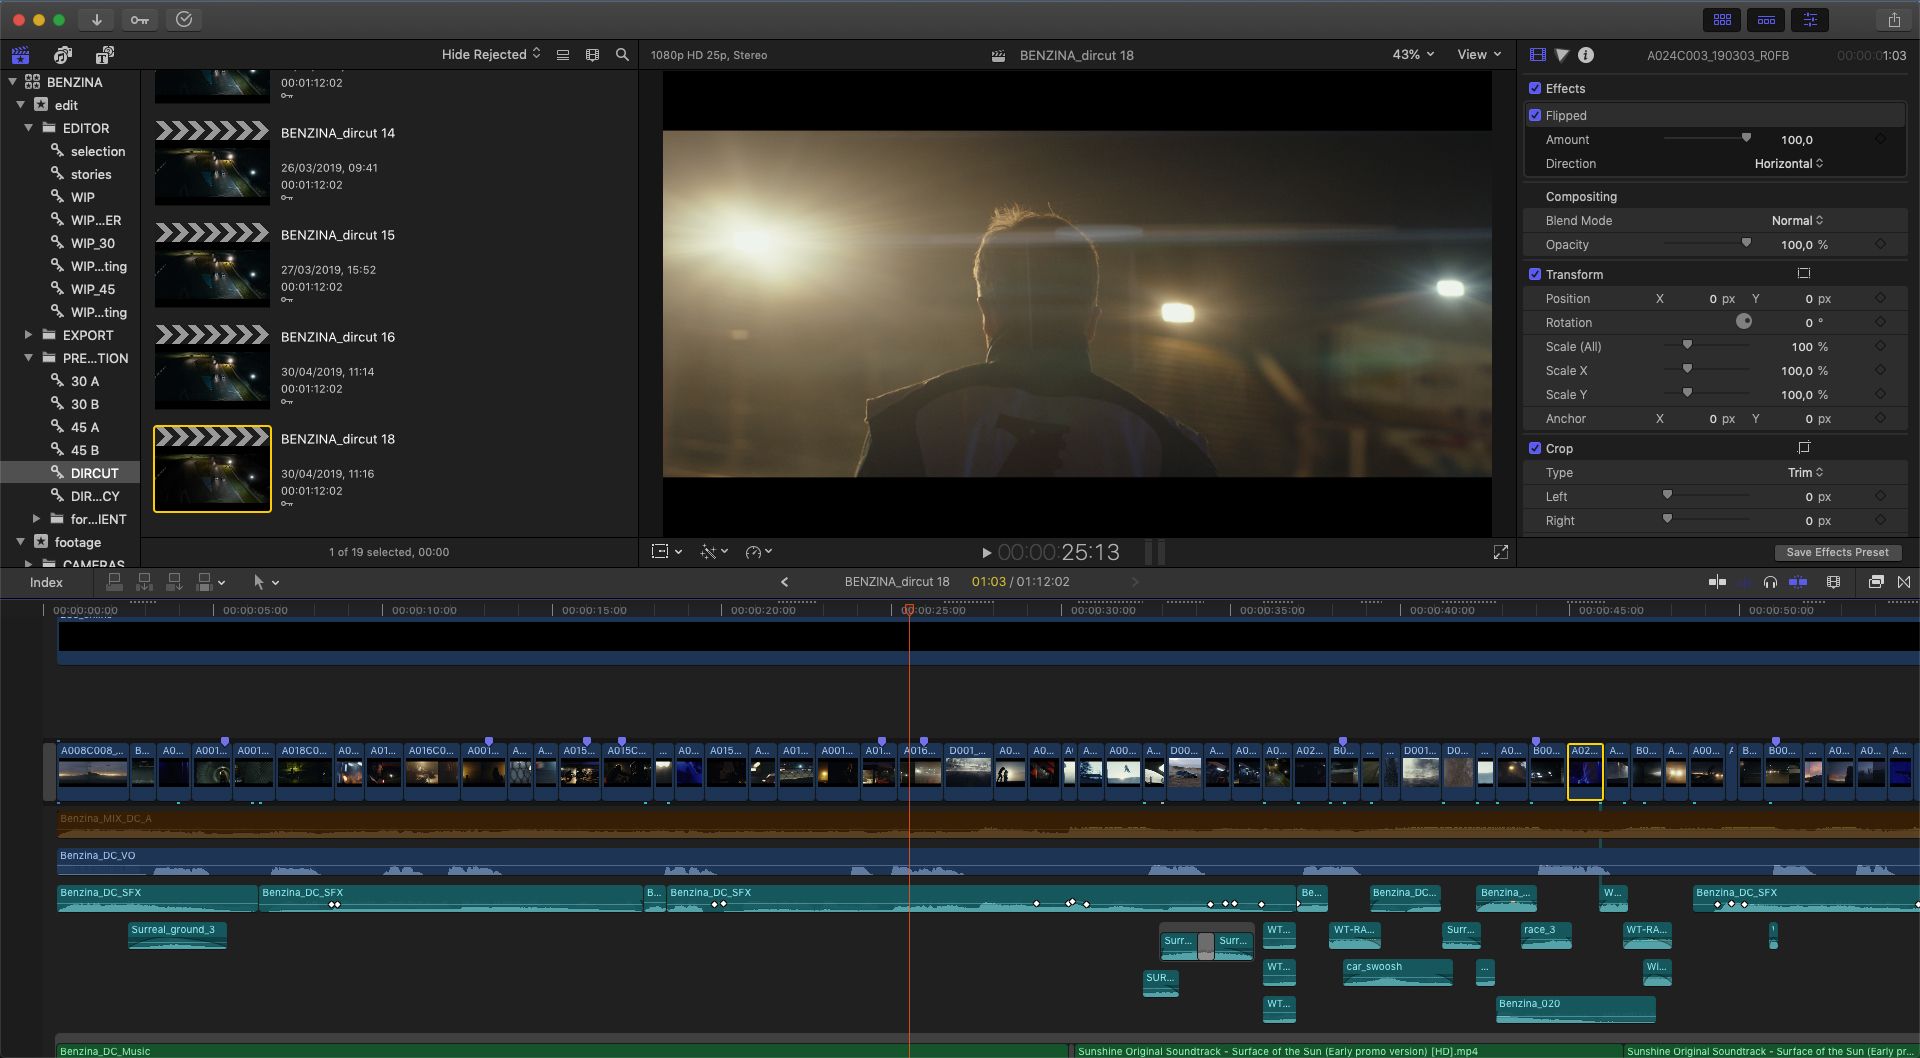Toggle audio skimming headphones icon
Image resolution: width=1920 pixels, height=1058 pixels.
point(1770,582)
